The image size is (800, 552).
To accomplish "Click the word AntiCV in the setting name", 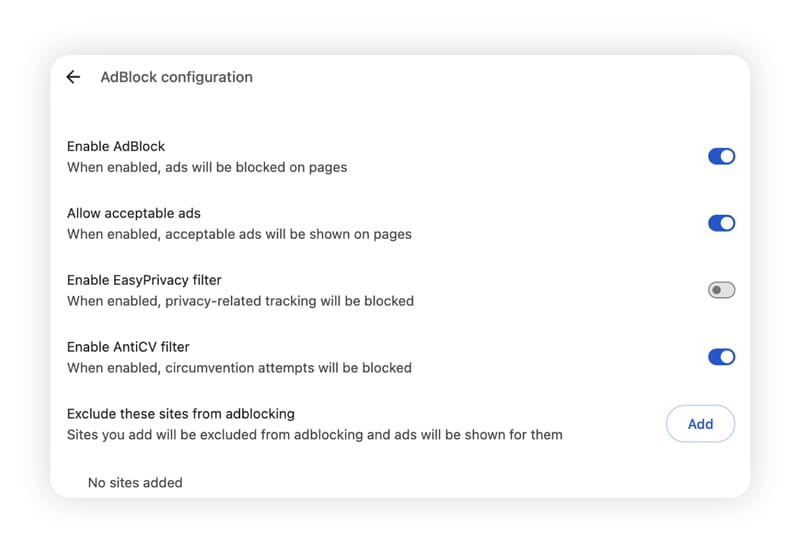I will [142, 347].
